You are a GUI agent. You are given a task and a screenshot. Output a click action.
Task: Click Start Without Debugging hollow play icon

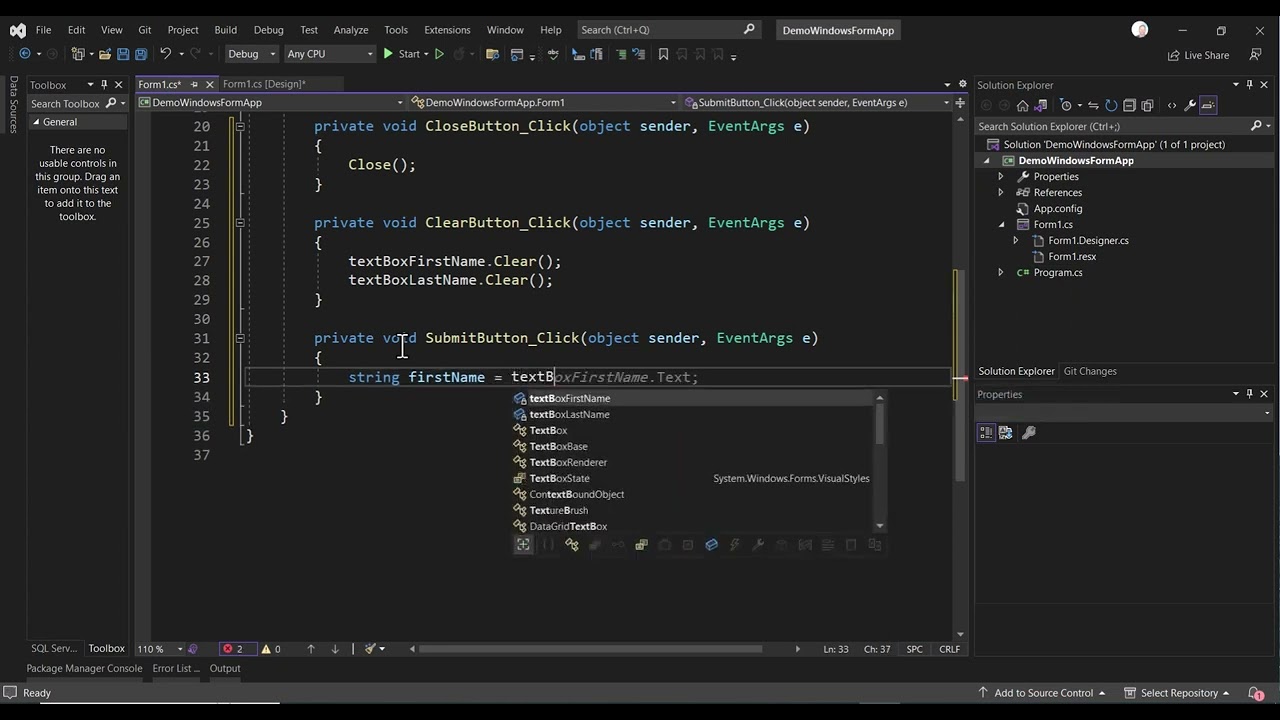(439, 54)
